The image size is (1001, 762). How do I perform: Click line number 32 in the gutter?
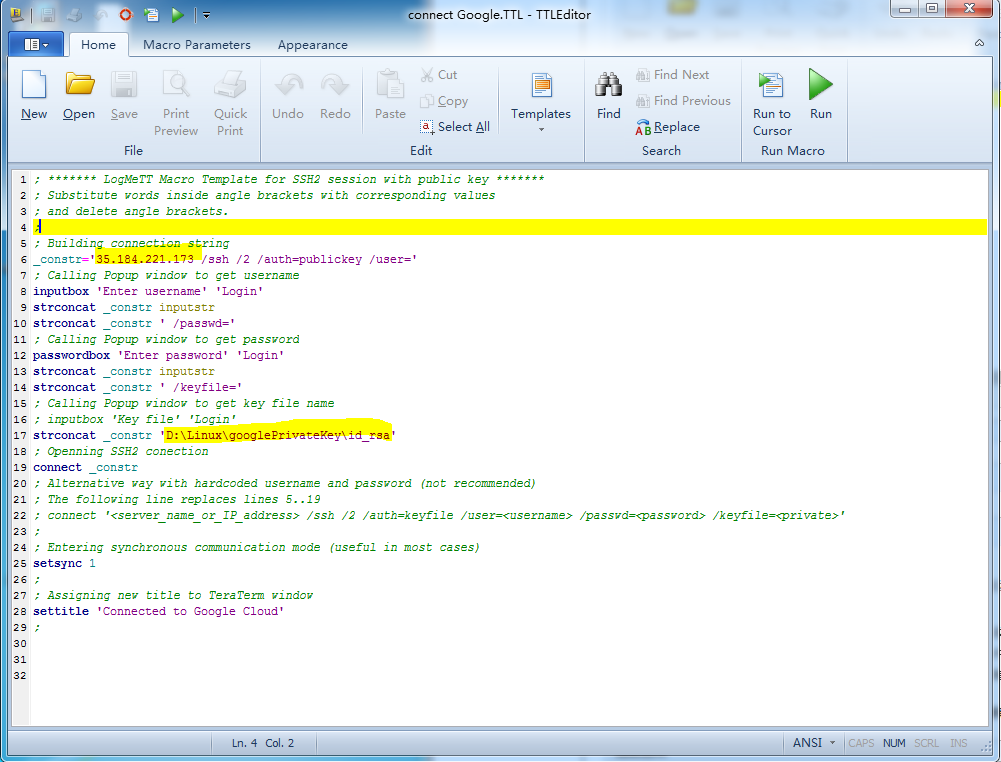[20, 675]
